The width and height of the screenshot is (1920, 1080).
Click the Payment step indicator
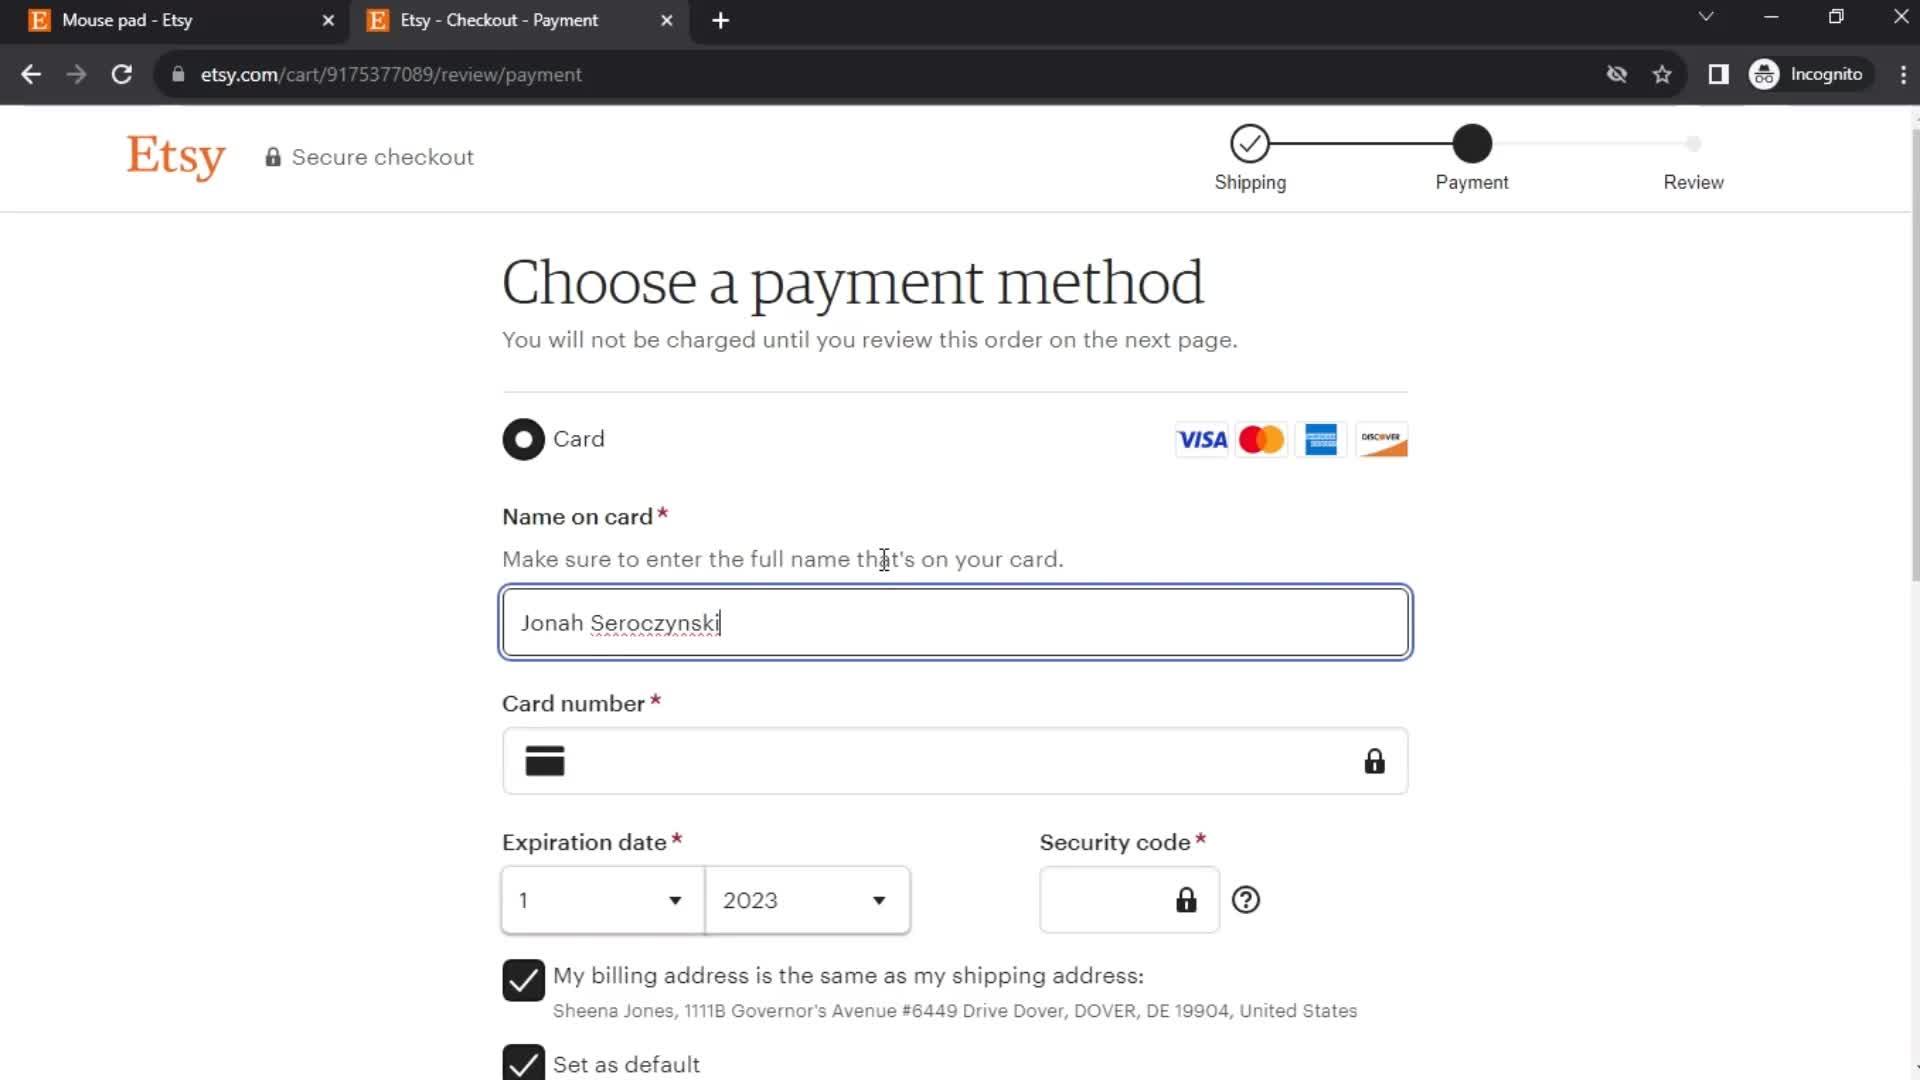click(1473, 142)
